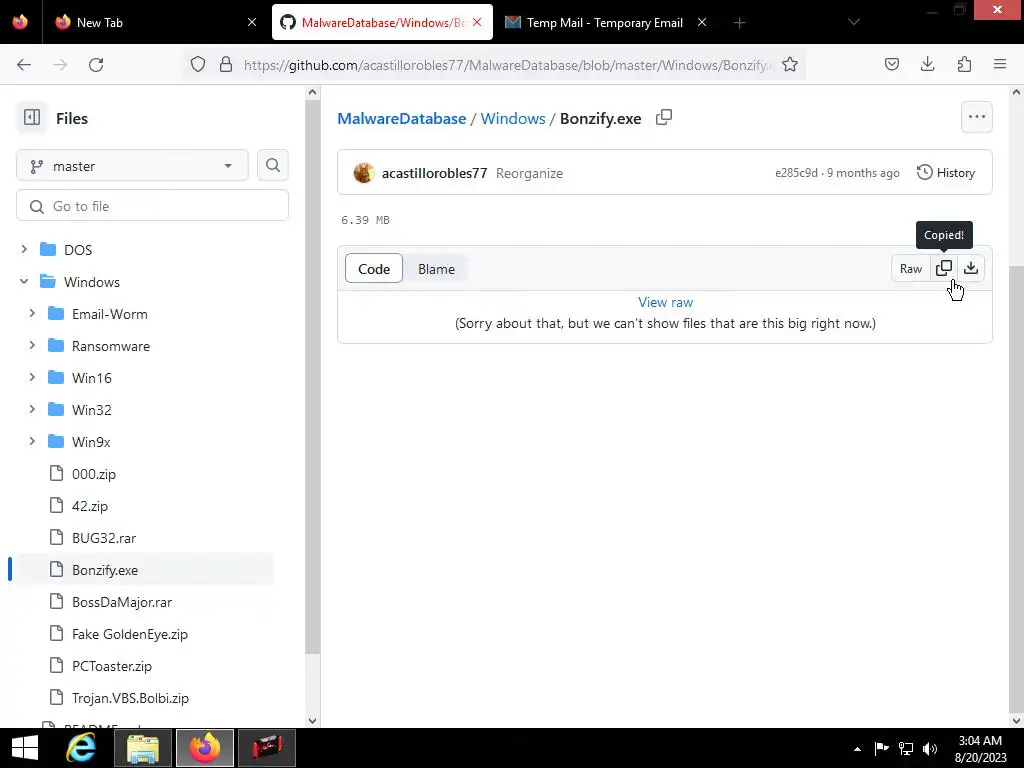Open PCToaster.zip file
The height and width of the screenshot is (768, 1024).
tap(112, 665)
